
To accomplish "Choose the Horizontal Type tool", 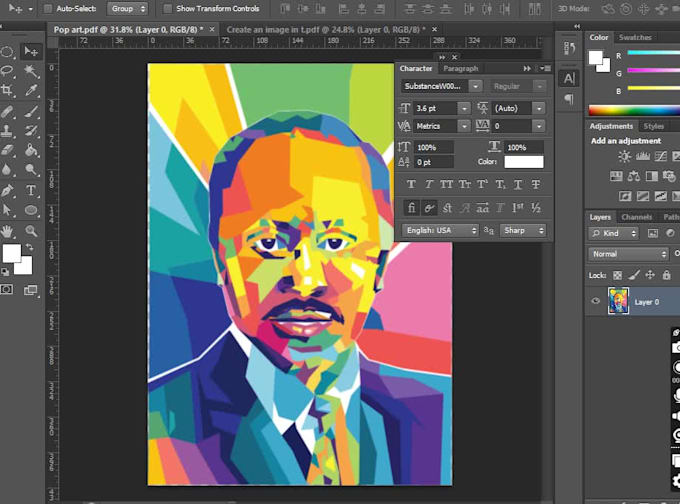I will pyautogui.click(x=31, y=190).
